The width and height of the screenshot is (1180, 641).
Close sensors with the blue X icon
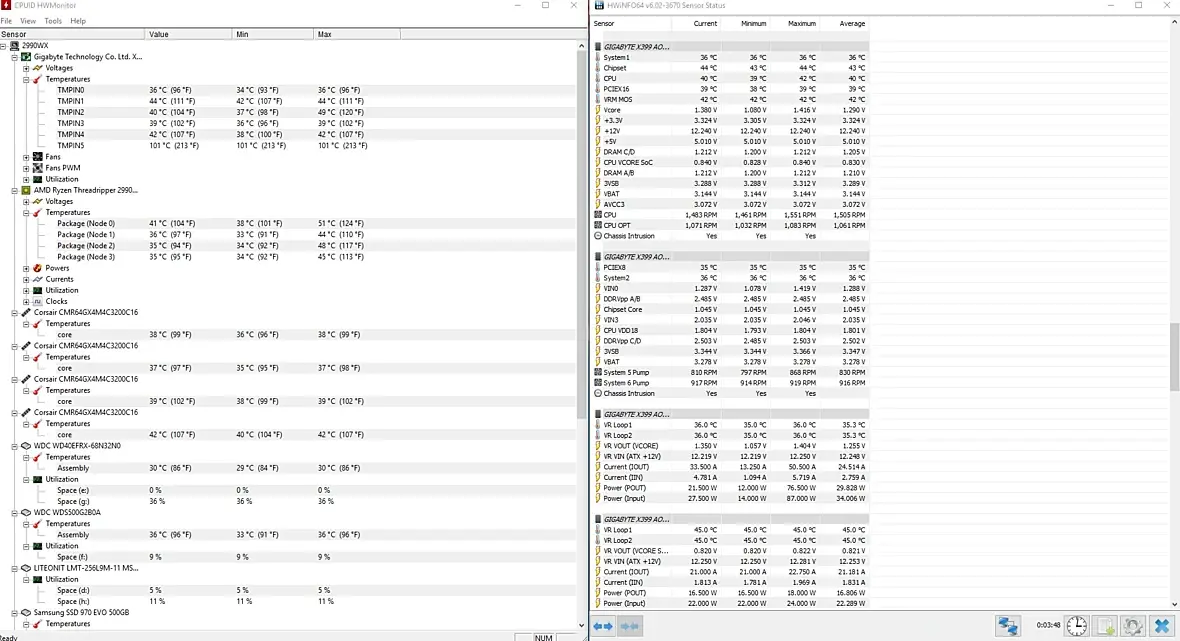click(x=1162, y=625)
